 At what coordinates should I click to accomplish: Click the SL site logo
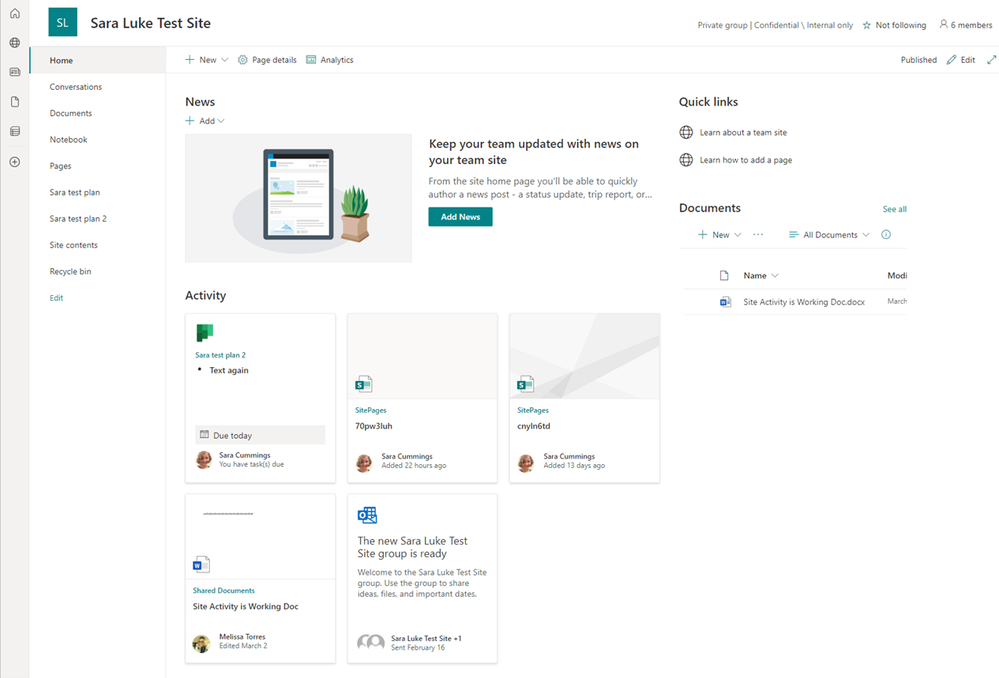point(62,23)
